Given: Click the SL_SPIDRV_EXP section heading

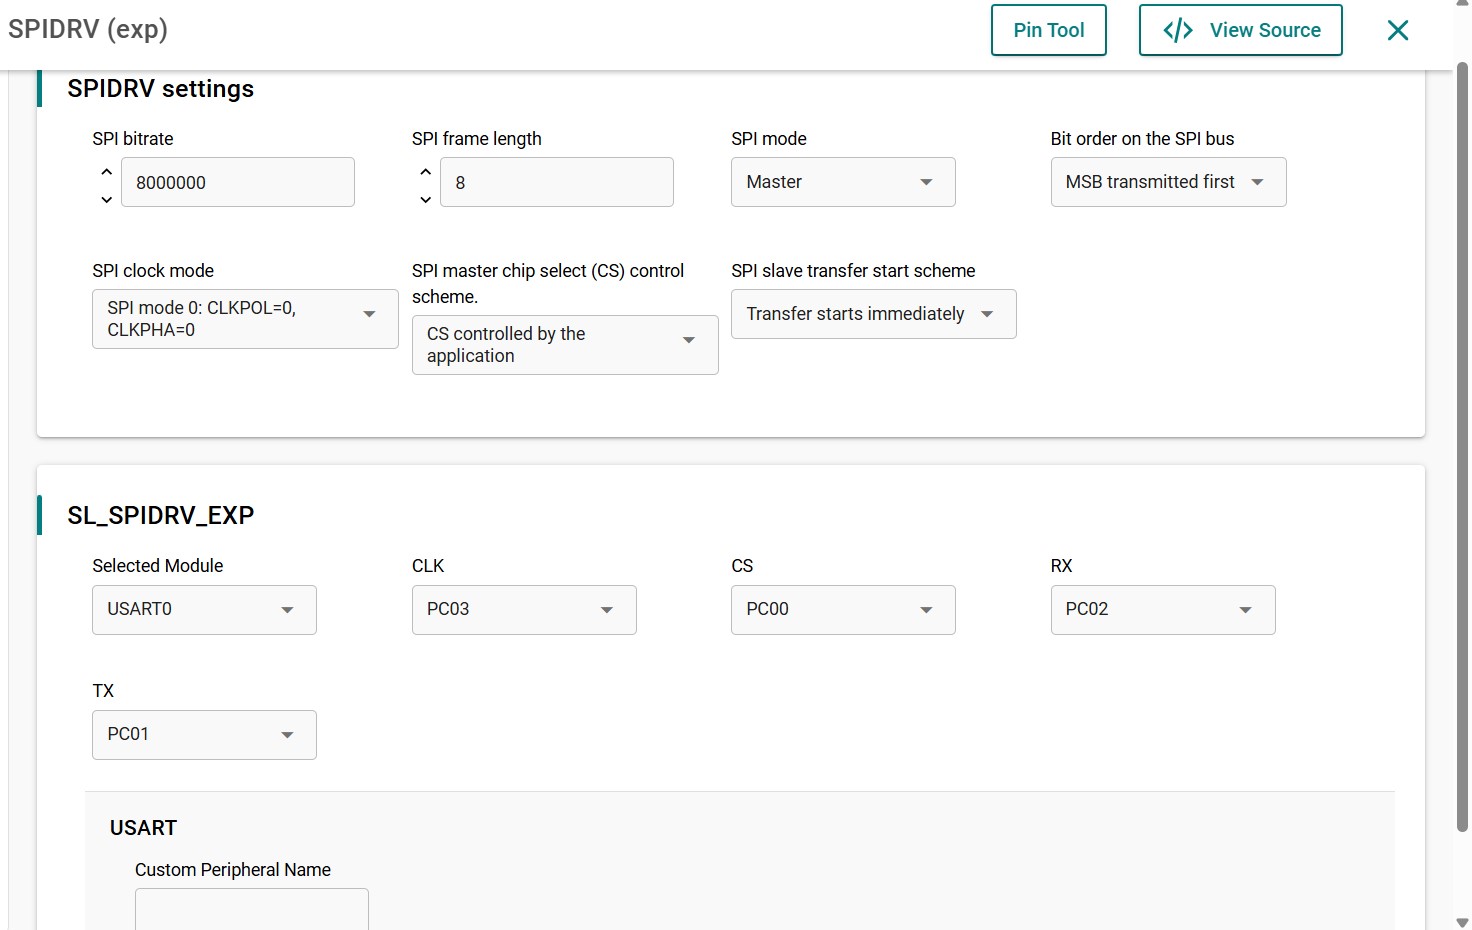Looking at the screenshot, I should click(161, 515).
